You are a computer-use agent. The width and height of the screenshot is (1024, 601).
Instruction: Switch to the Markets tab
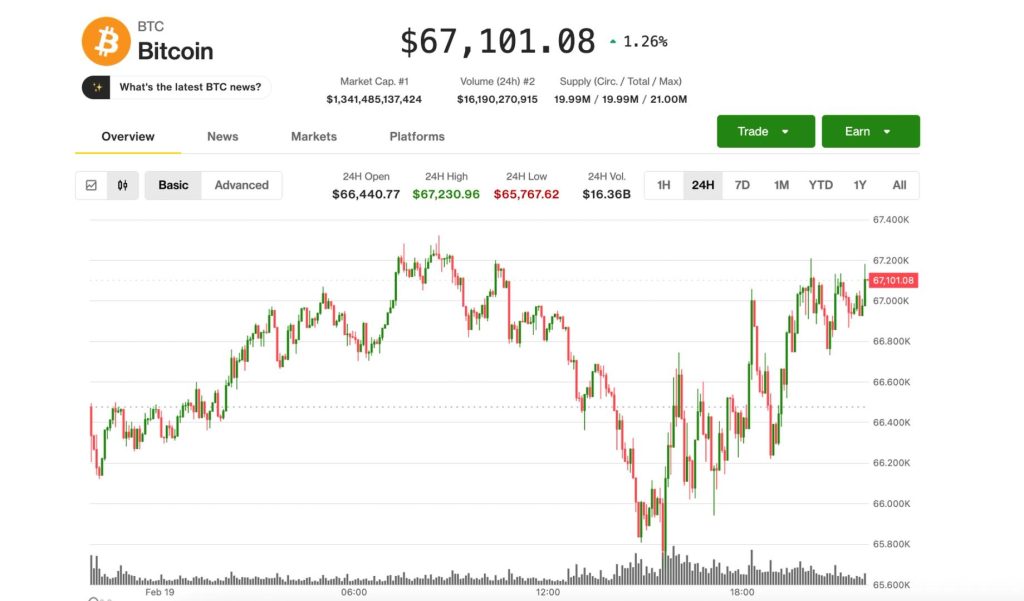(x=313, y=136)
